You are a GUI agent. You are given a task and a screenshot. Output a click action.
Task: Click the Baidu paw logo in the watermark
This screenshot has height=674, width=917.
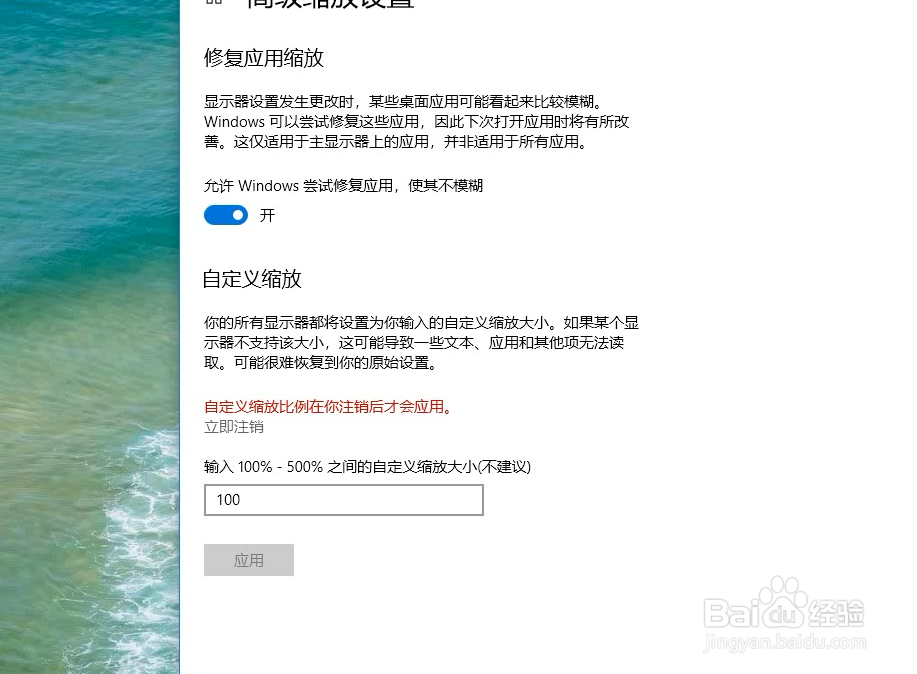point(780,601)
